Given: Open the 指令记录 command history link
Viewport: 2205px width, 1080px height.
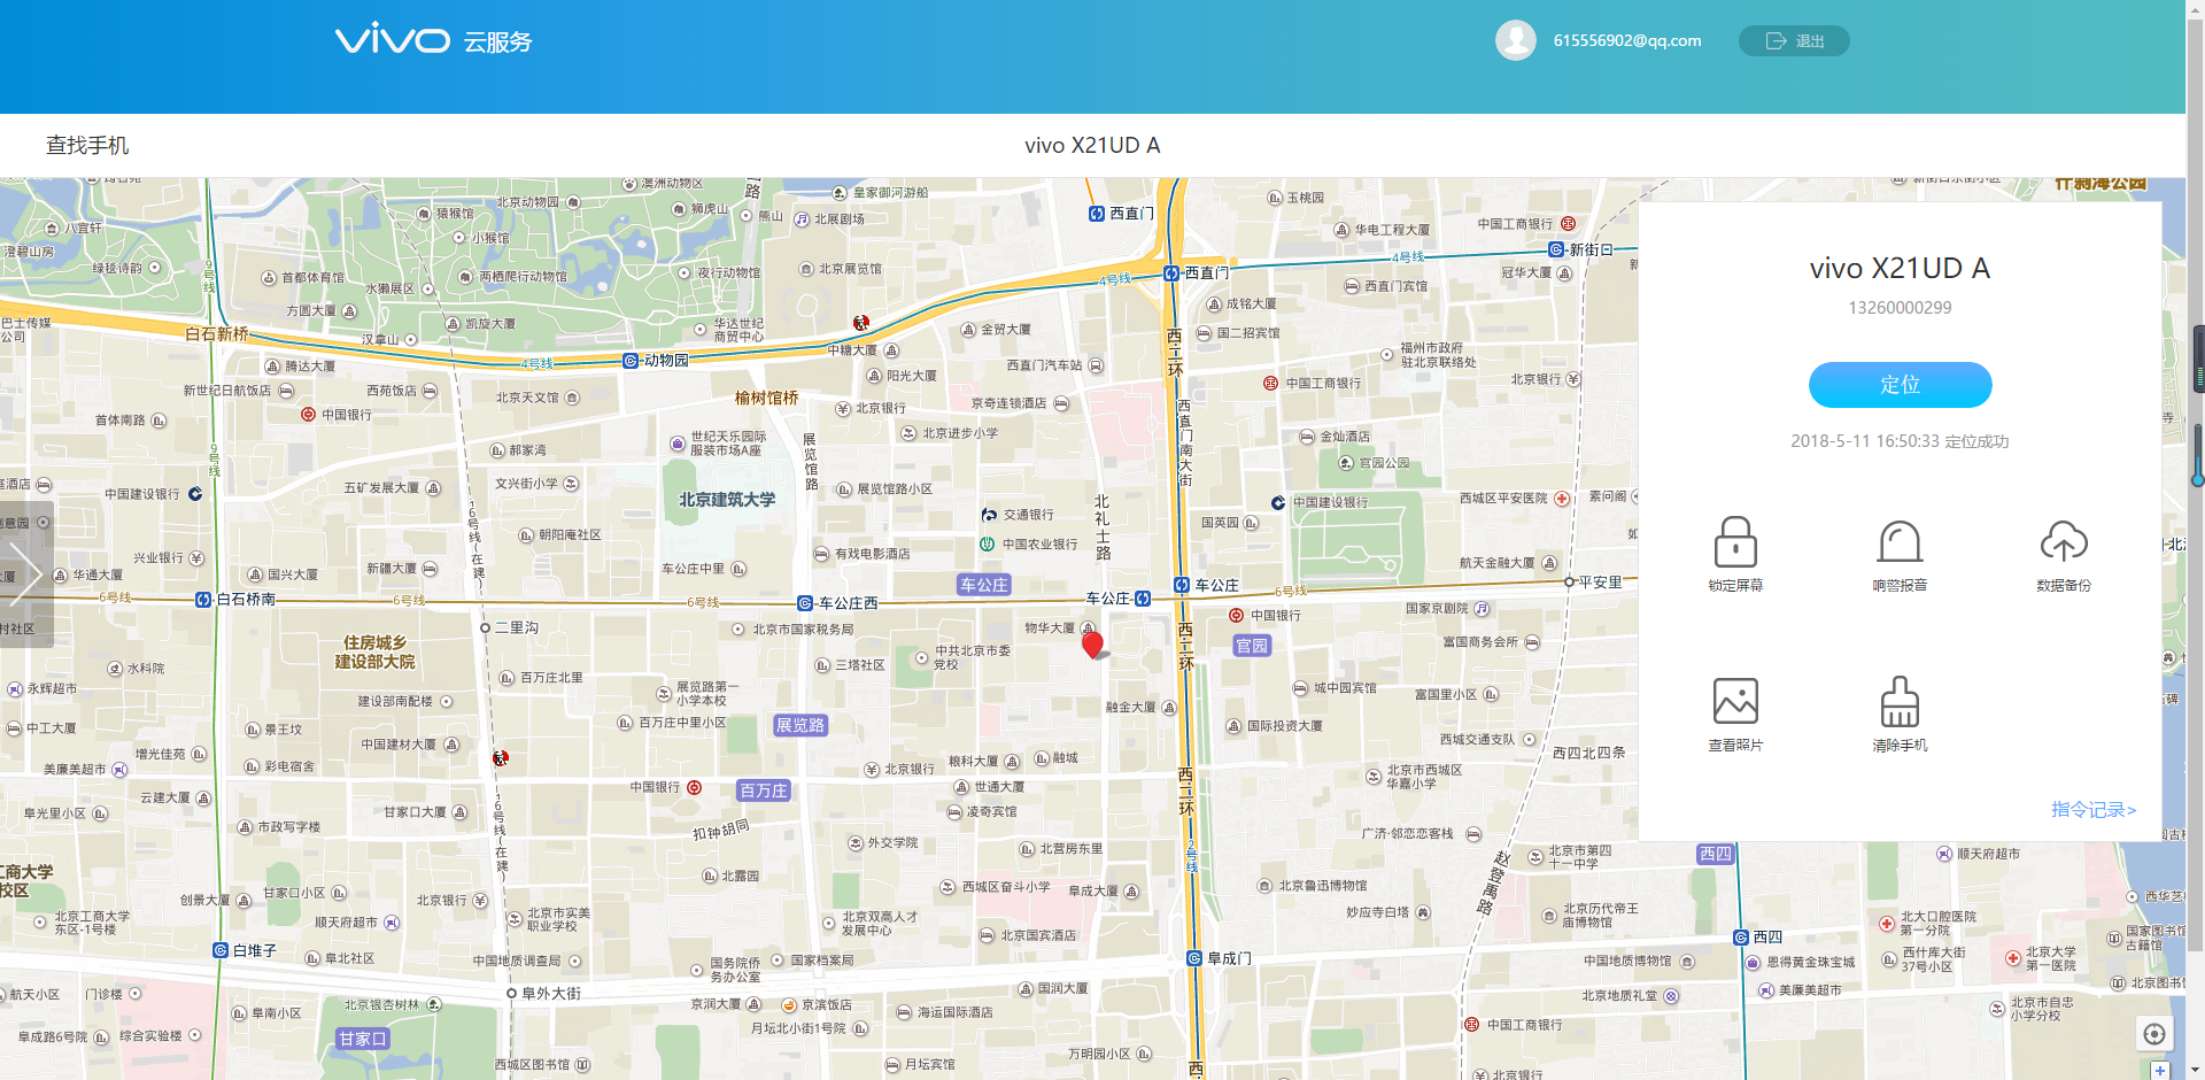Looking at the screenshot, I should click(x=2092, y=809).
